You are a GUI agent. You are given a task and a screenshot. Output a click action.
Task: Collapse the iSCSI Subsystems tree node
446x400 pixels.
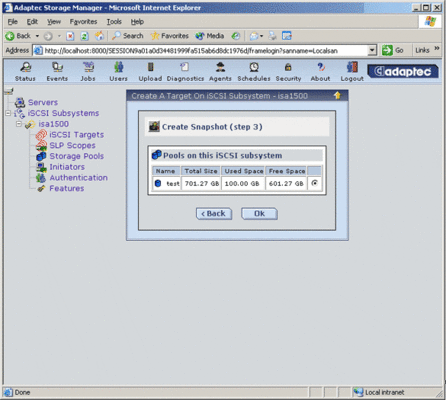8,113
